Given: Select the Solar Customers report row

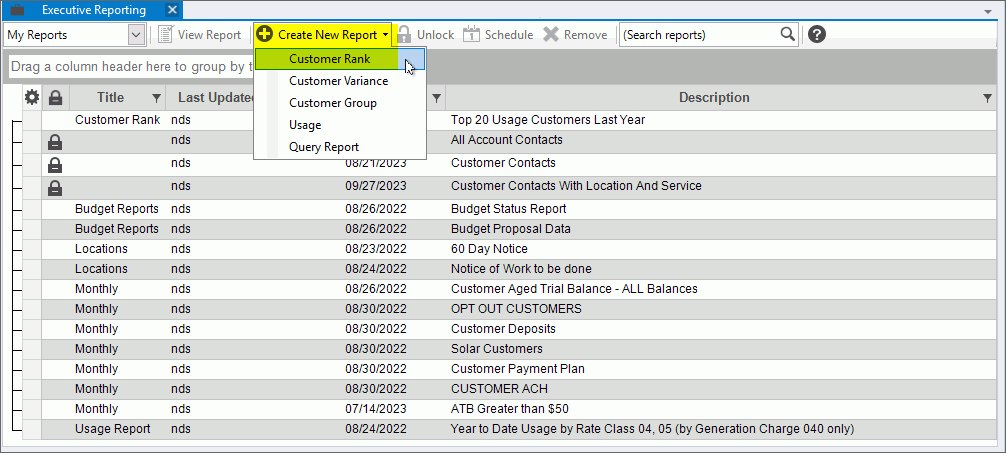Looking at the screenshot, I should [496, 349].
